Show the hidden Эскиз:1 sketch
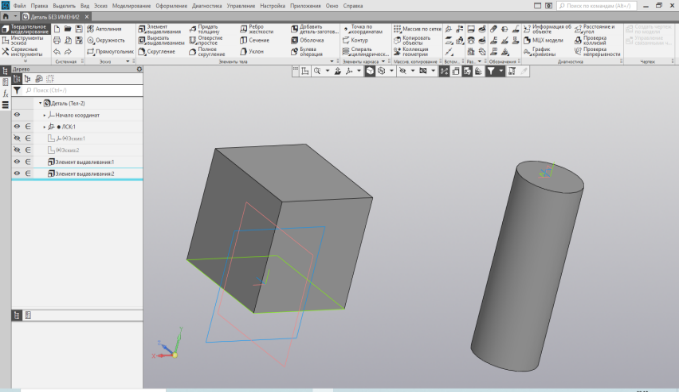Screen dimensions: 679x392 tap(17, 138)
